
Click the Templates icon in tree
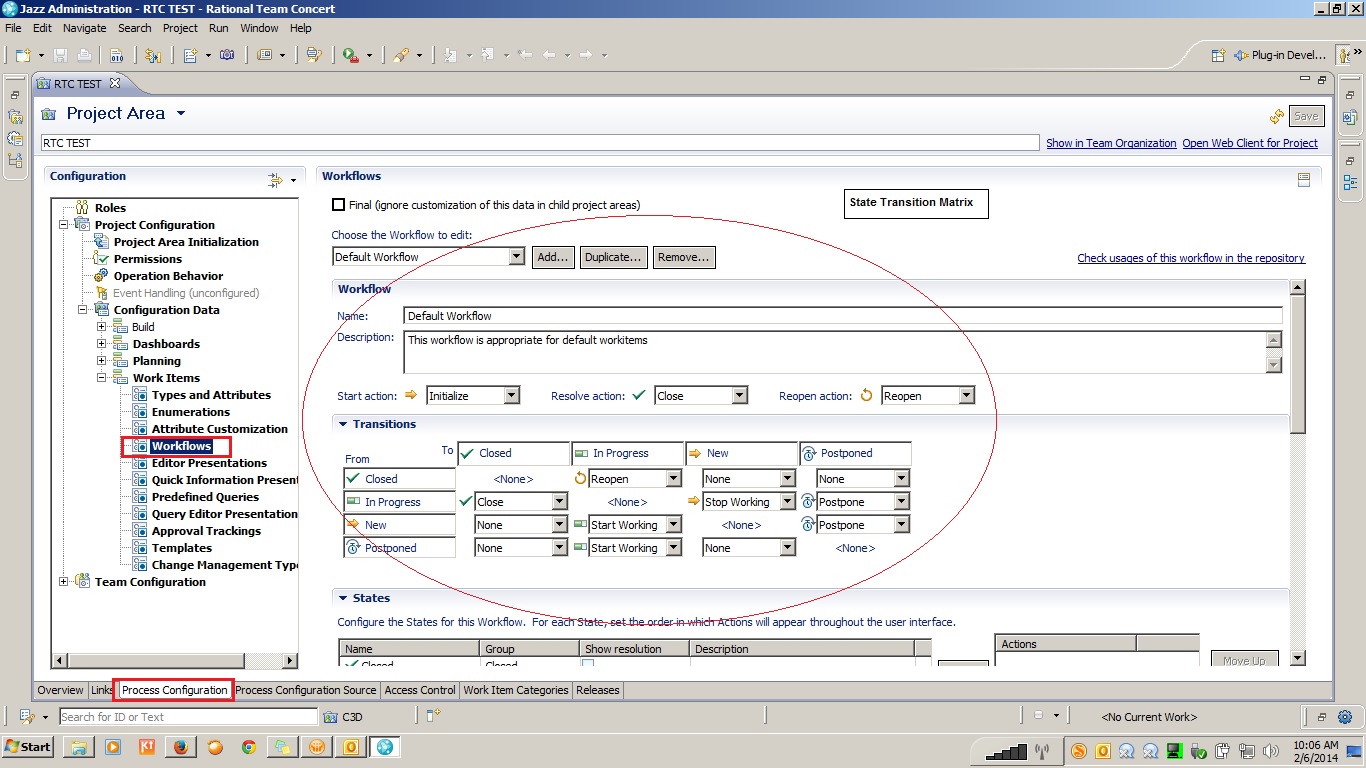[140, 548]
